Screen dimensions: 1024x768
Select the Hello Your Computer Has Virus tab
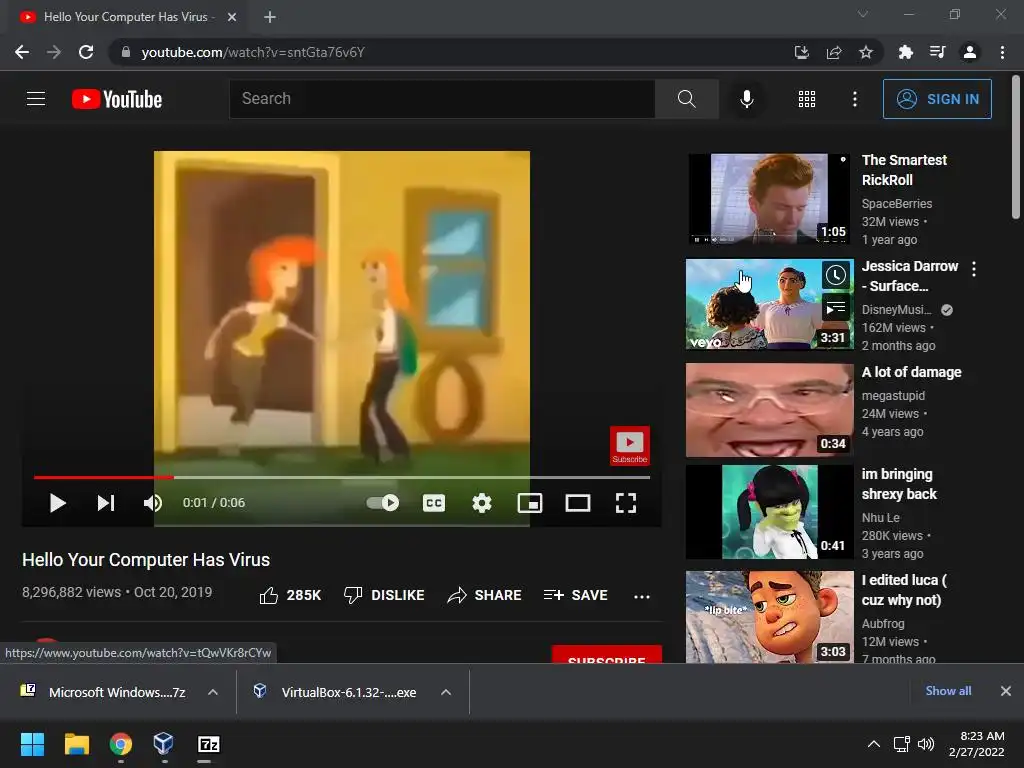point(127,17)
